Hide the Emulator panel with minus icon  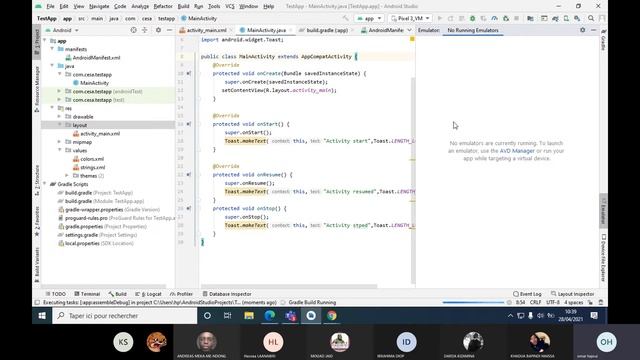point(593,30)
